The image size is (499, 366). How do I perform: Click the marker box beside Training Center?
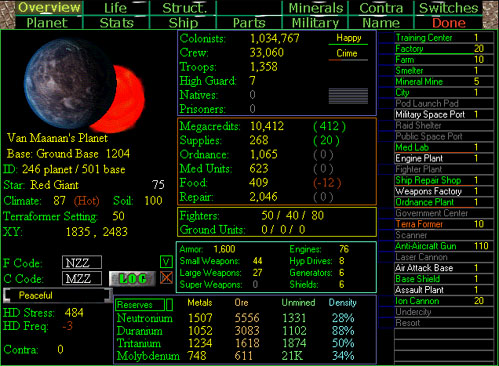pyautogui.click(x=386, y=38)
